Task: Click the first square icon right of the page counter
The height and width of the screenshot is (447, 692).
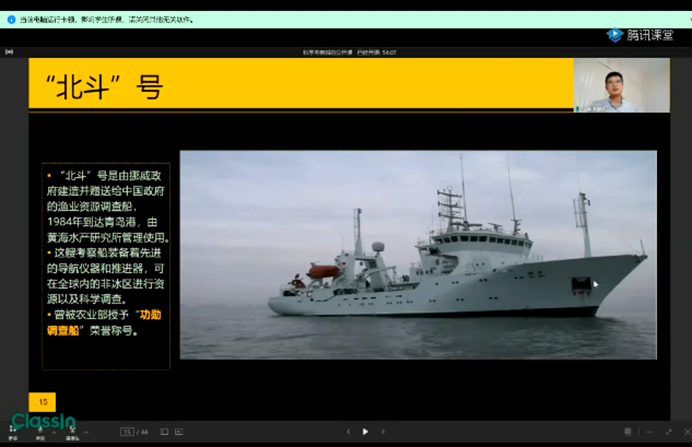Action: 165,432
